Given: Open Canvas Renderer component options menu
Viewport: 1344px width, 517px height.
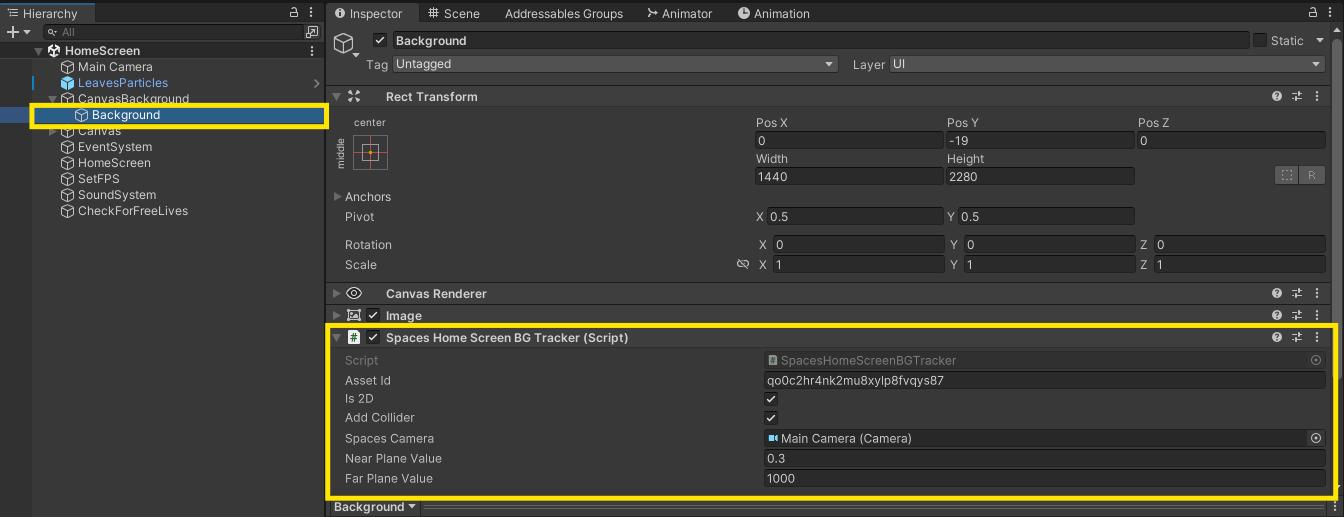Looking at the screenshot, I should click(1317, 294).
